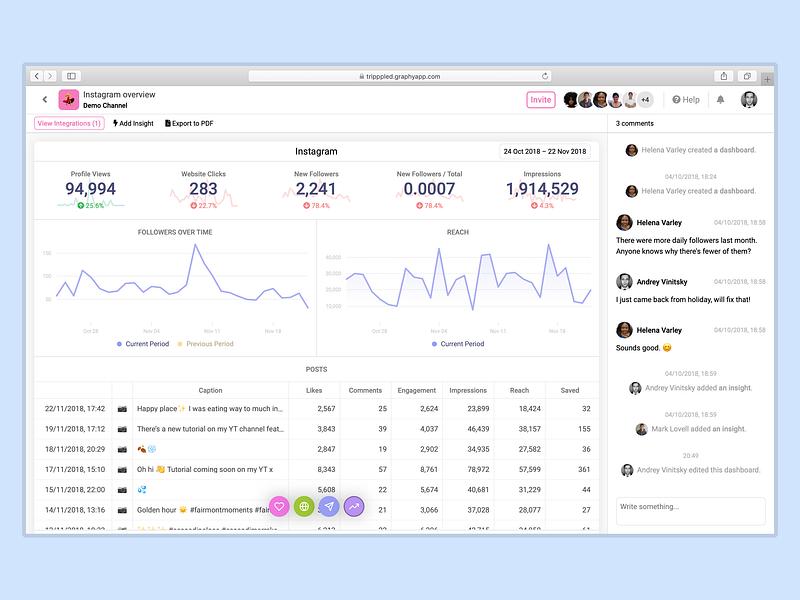The image size is (800, 600).
Task: Open your profile avatar menu
Action: click(x=749, y=99)
